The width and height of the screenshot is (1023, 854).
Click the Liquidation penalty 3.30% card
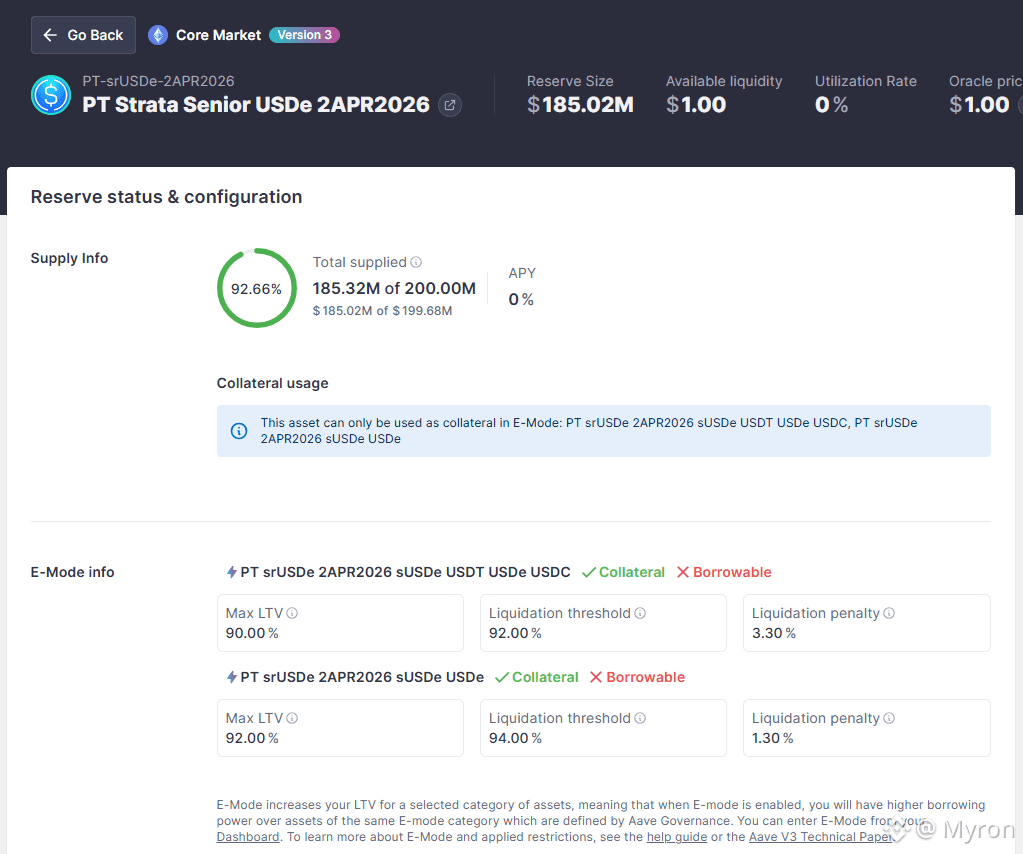click(x=866, y=623)
